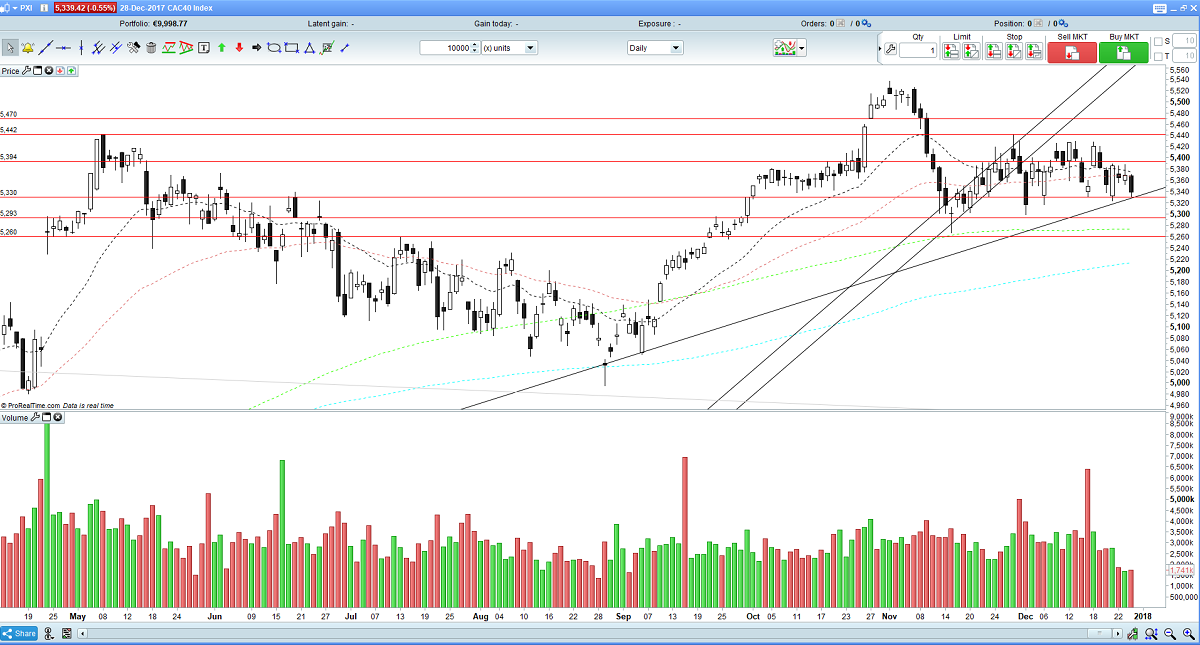Image resolution: width=1200 pixels, height=645 pixels.
Task: Click the third Stop order icon
Action: tap(1035, 51)
